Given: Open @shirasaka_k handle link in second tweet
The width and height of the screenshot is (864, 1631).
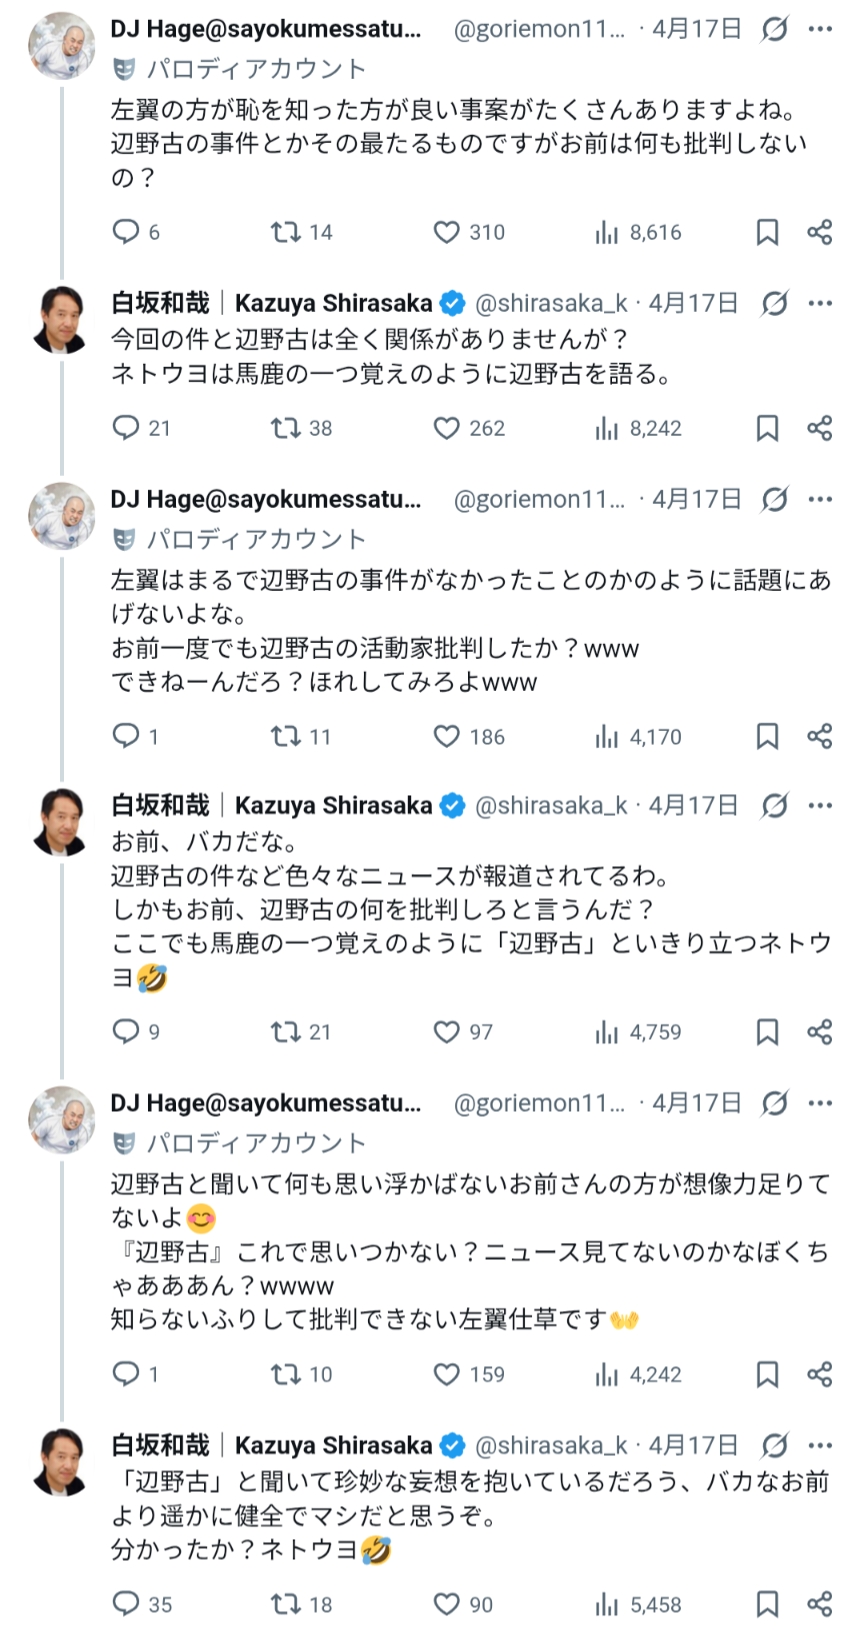Looking at the screenshot, I should tap(551, 303).
